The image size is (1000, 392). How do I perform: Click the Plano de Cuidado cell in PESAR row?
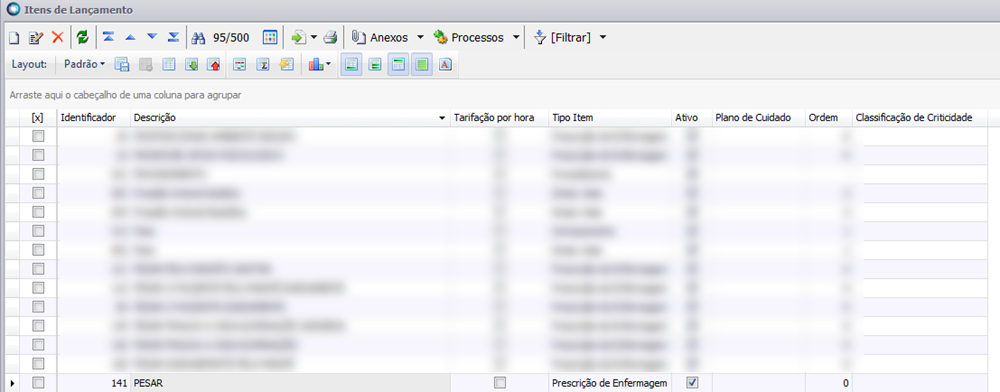click(x=758, y=383)
